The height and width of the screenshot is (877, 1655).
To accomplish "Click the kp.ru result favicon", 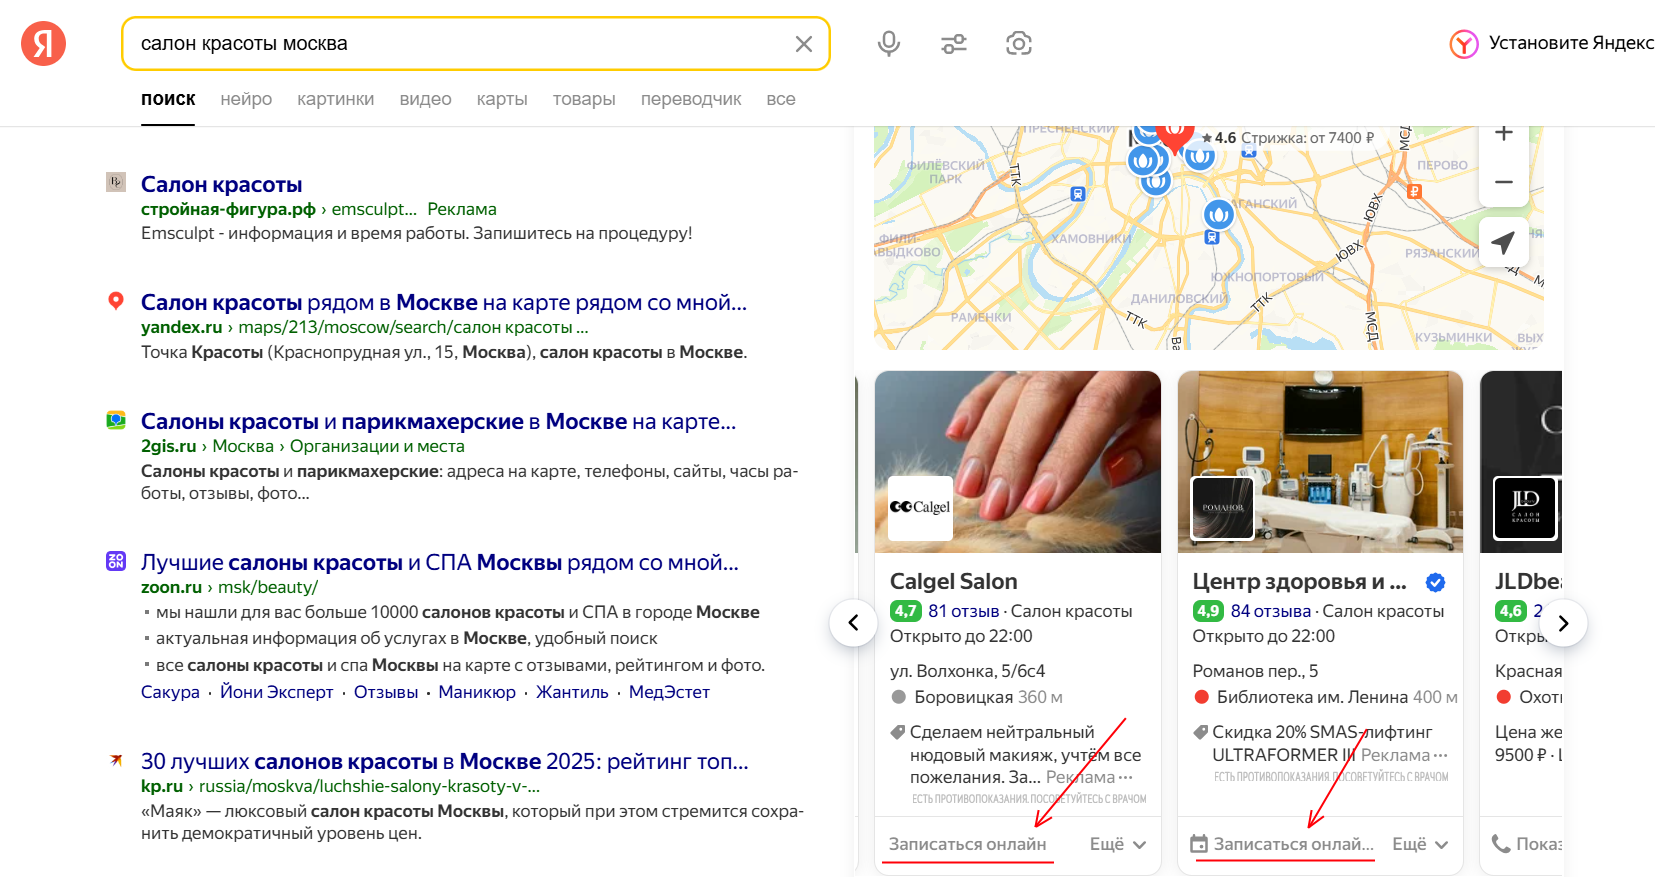I will (x=116, y=760).
